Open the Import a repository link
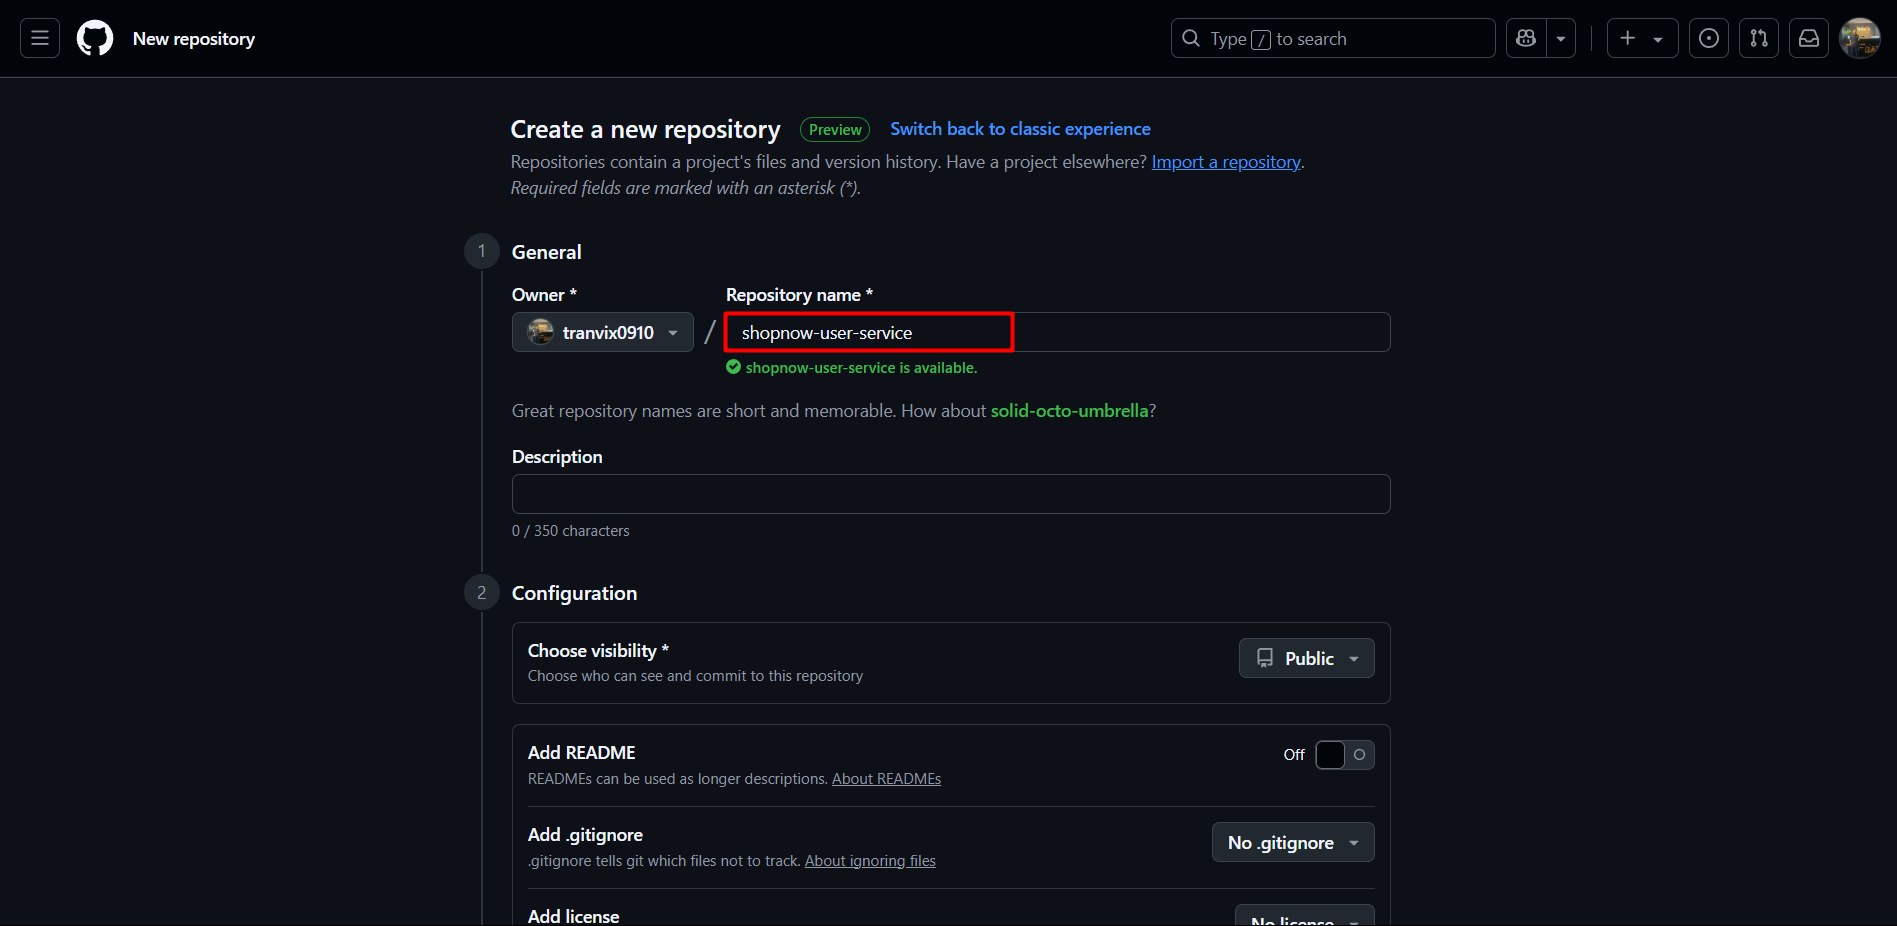1897x926 pixels. (1225, 161)
